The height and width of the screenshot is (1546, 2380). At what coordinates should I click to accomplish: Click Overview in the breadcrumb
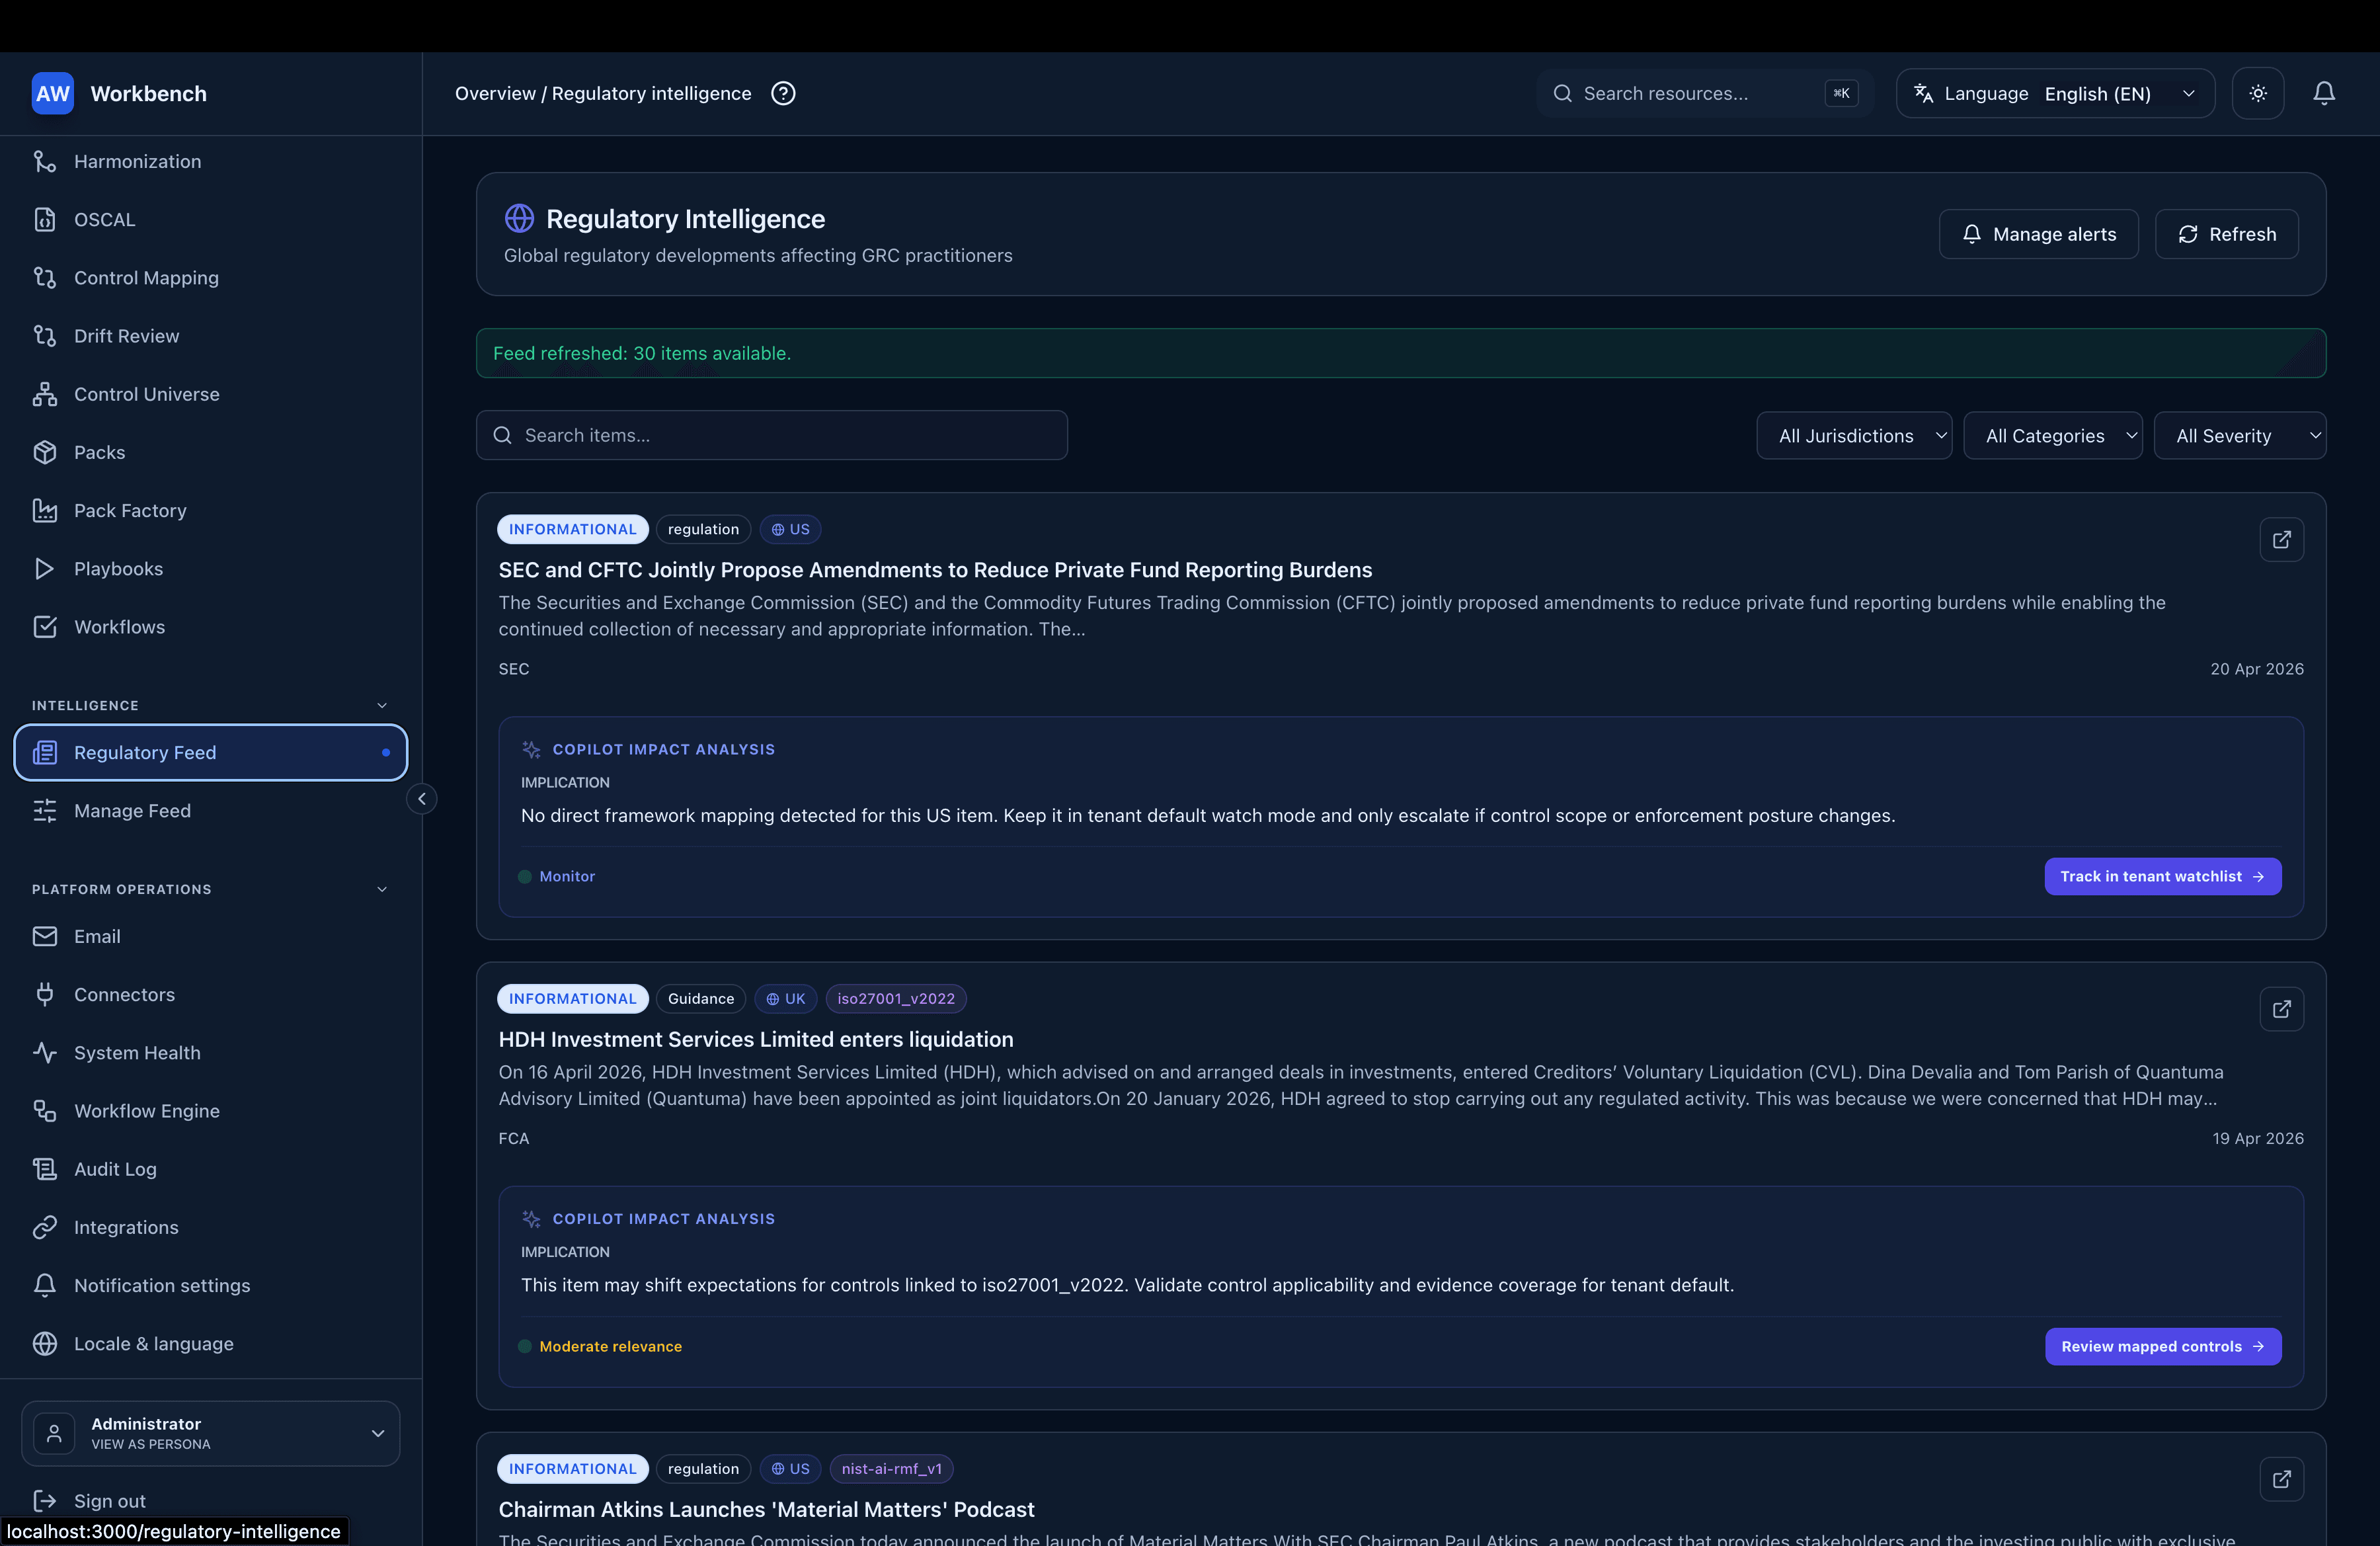coord(495,93)
